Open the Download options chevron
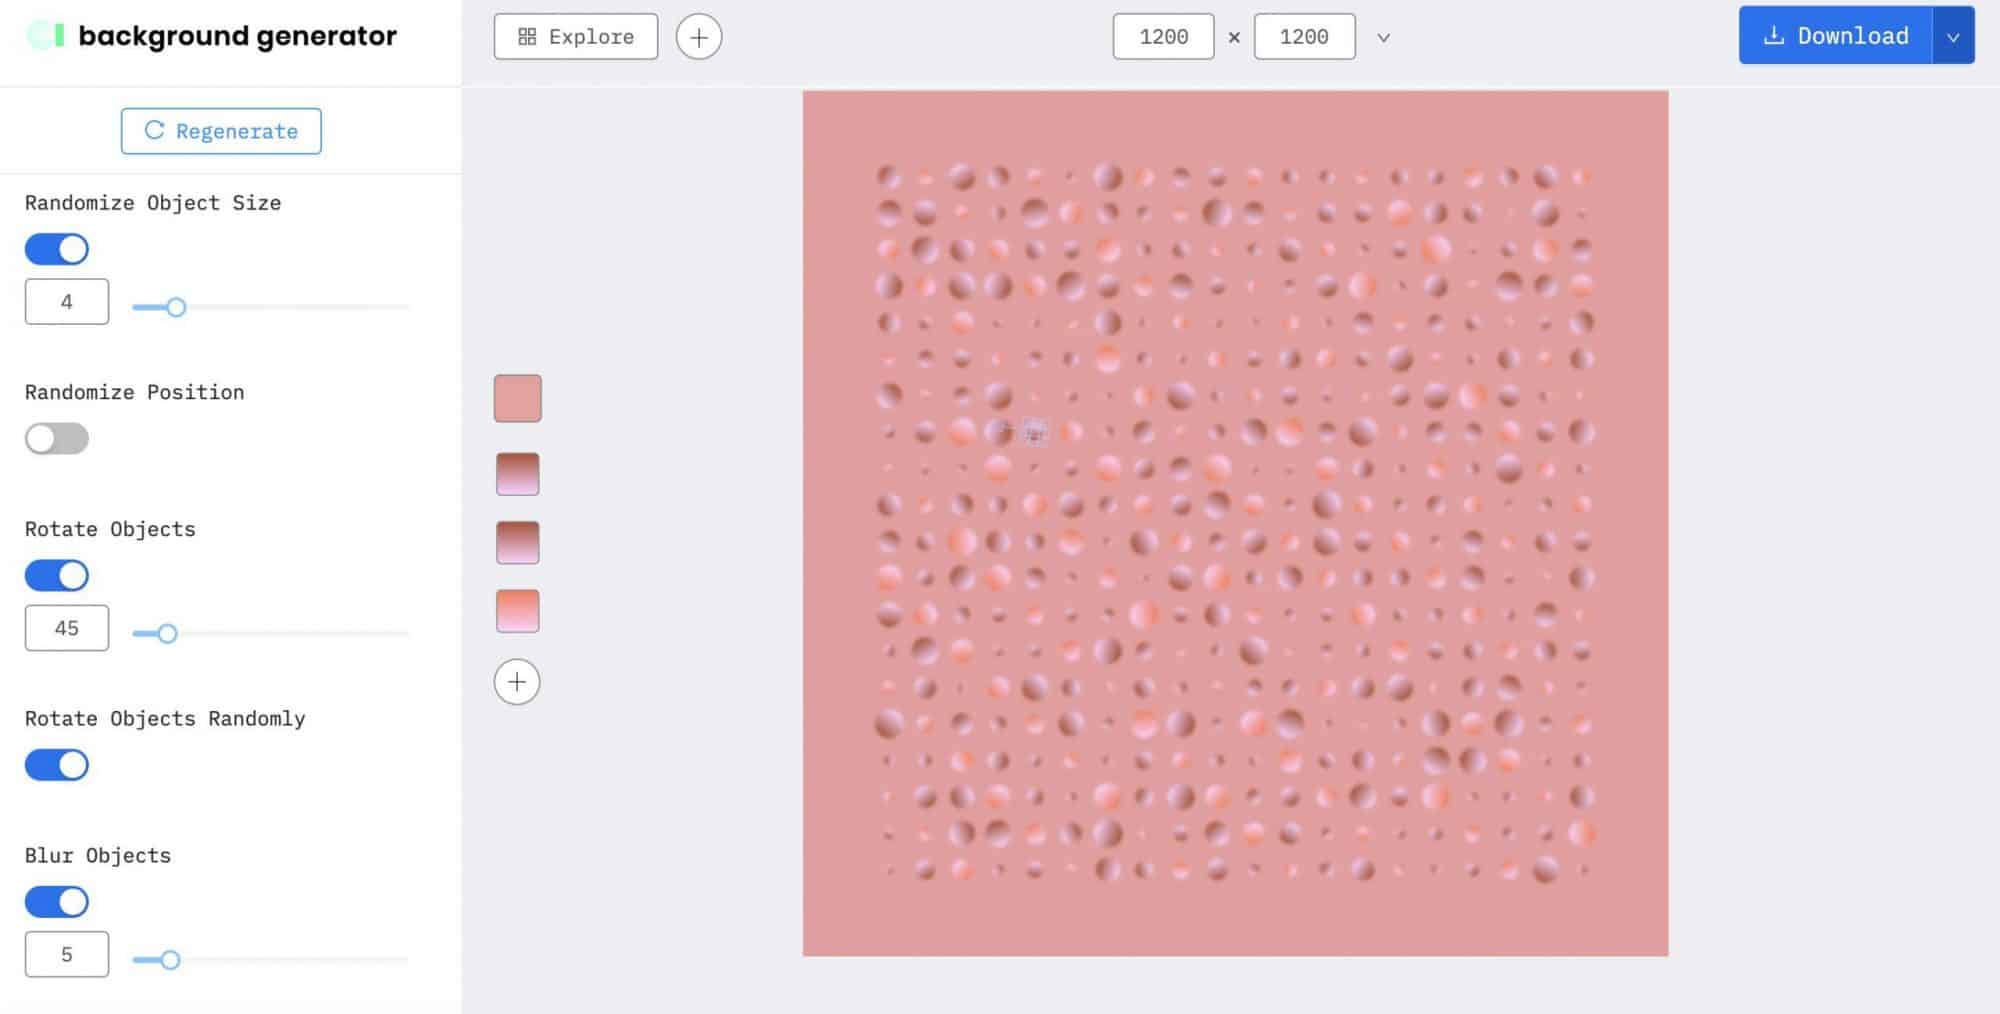Screen dimensions: 2000x1014 pos(1952,36)
